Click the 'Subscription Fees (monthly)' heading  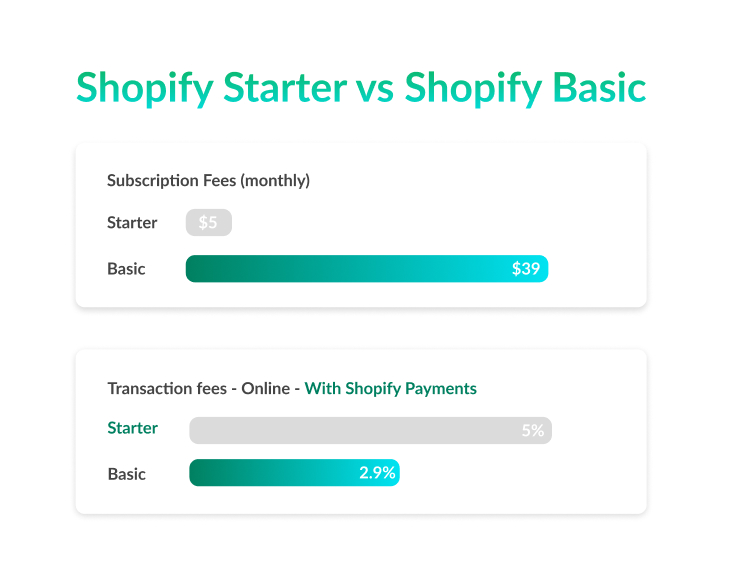[208, 181]
